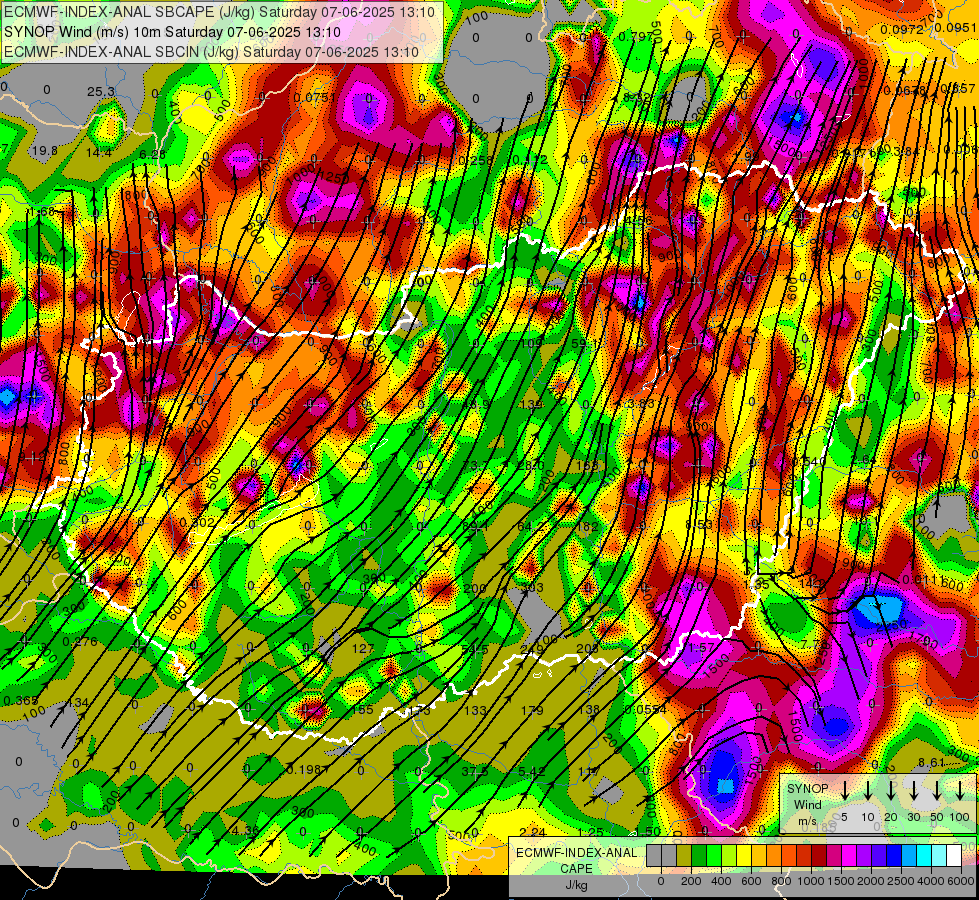Click the 20 m/s wind arrow in legend
This screenshot has width=979, height=900.
[891, 790]
